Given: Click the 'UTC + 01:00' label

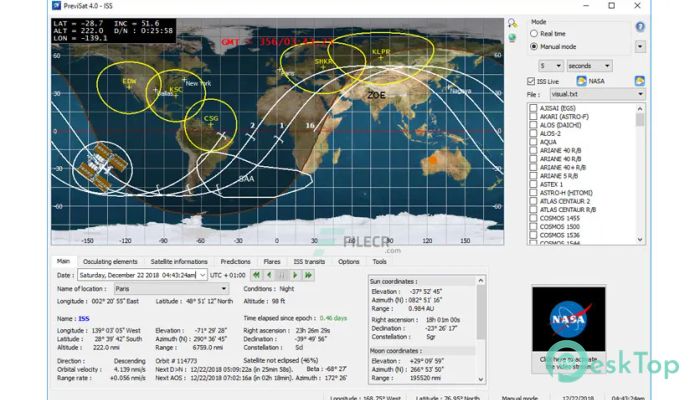Looking at the screenshot, I should (228, 275).
